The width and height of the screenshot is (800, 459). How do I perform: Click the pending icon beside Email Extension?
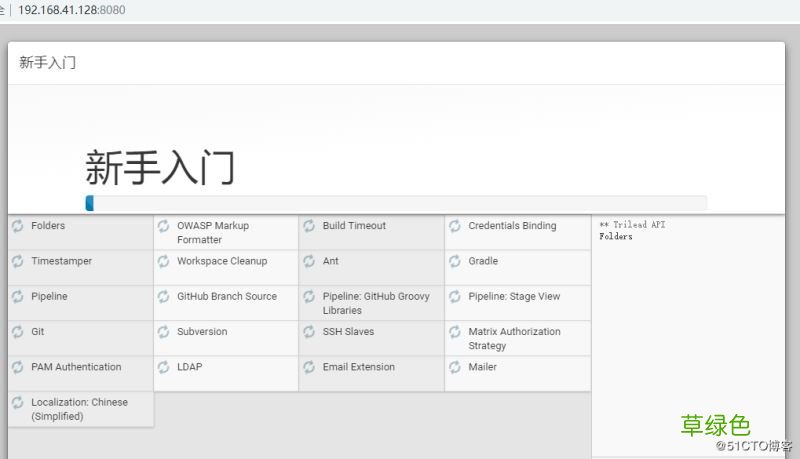click(x=309, y=367)
